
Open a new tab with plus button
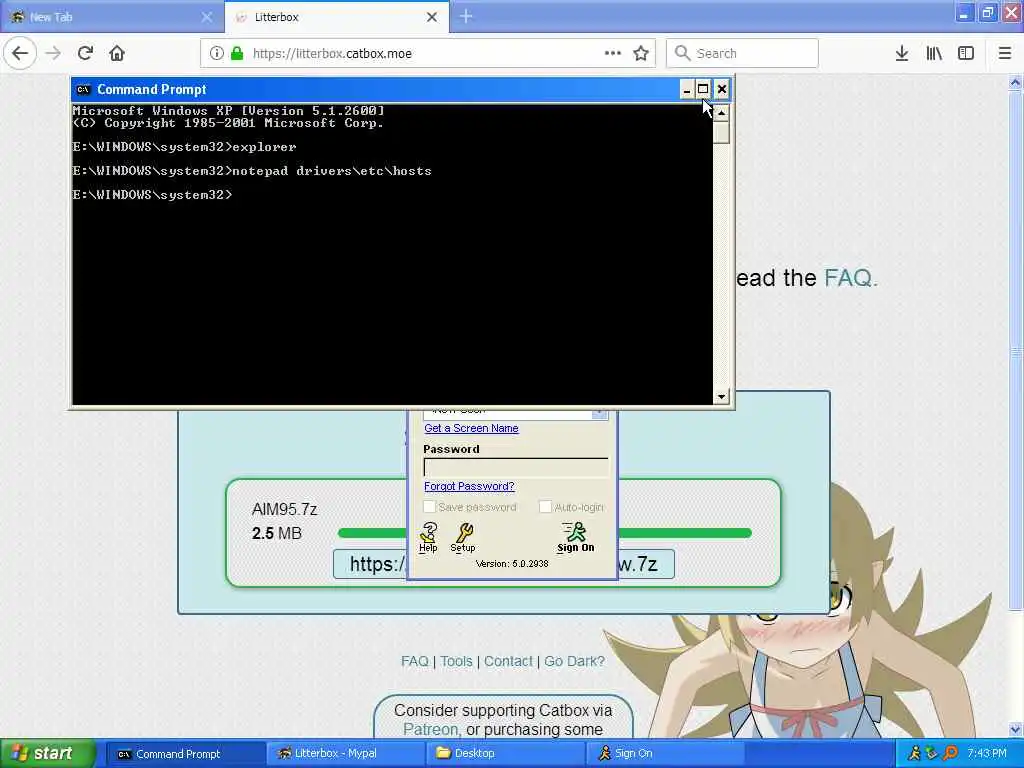pos(466,16)
